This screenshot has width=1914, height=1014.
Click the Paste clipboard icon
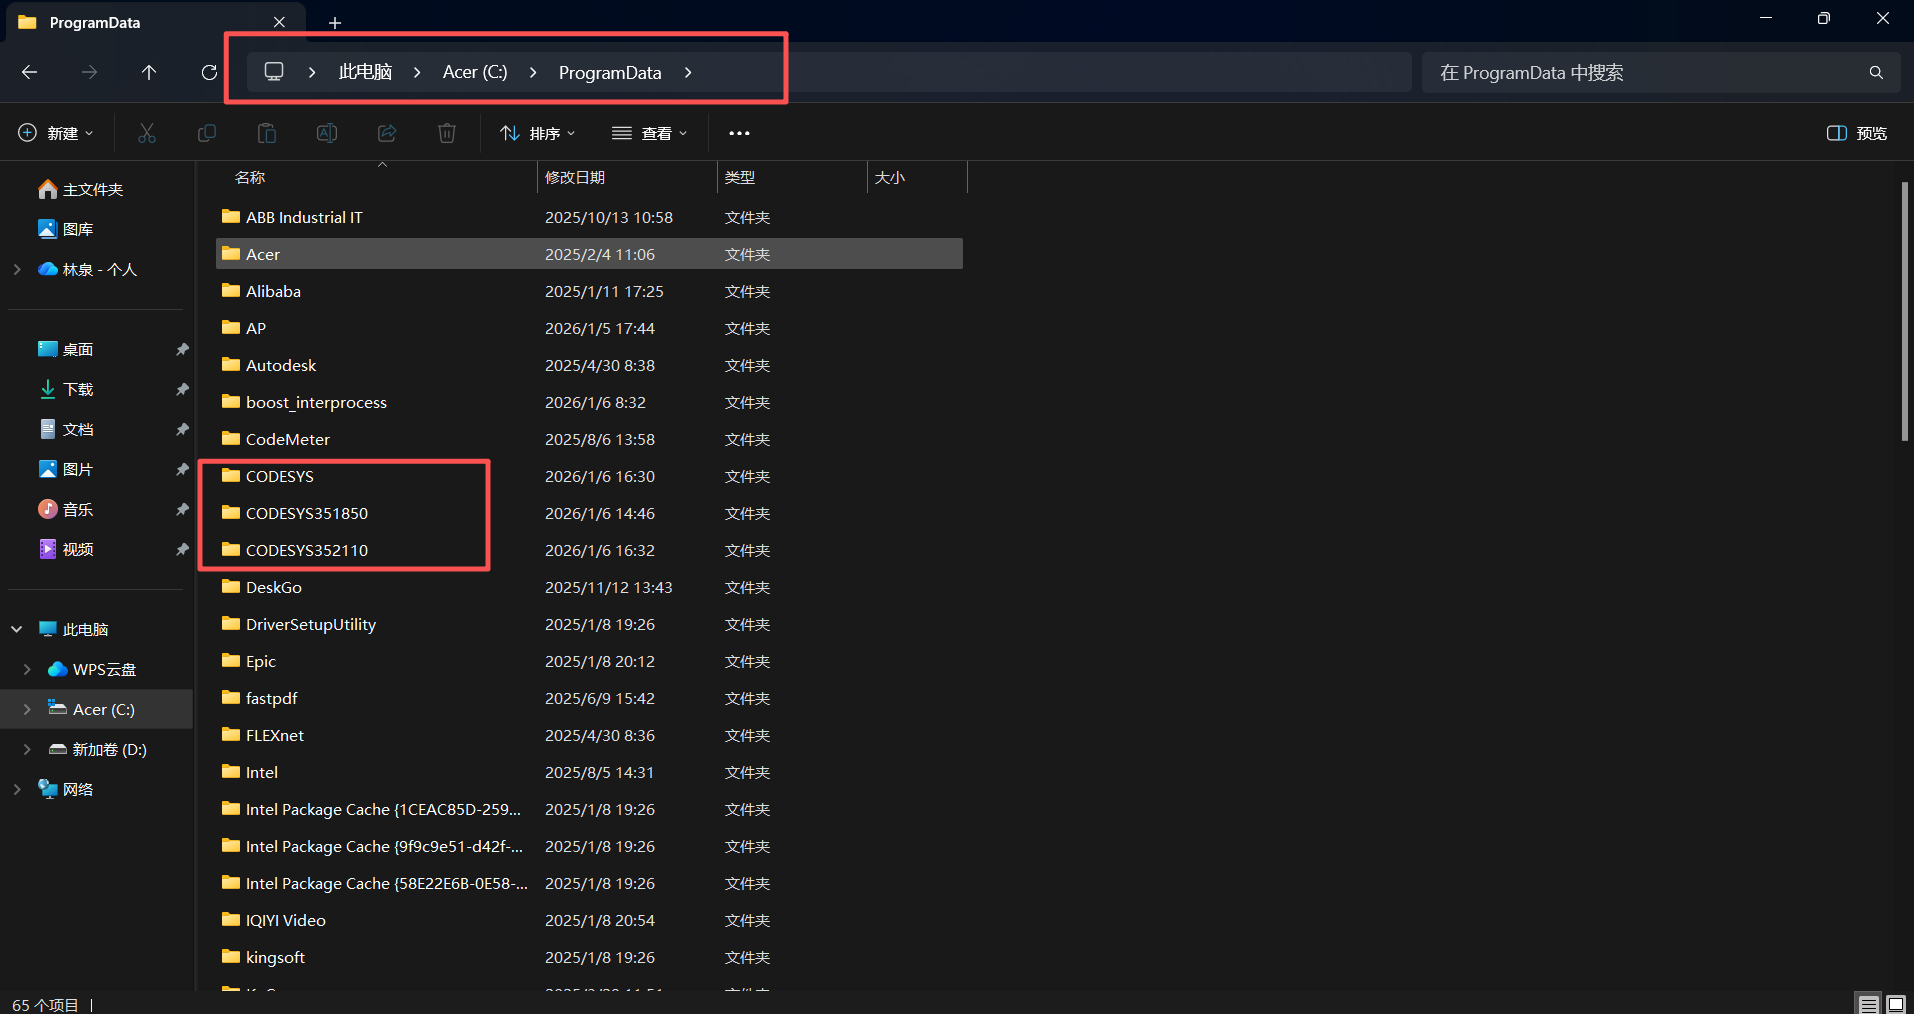(x=267, y=133)
